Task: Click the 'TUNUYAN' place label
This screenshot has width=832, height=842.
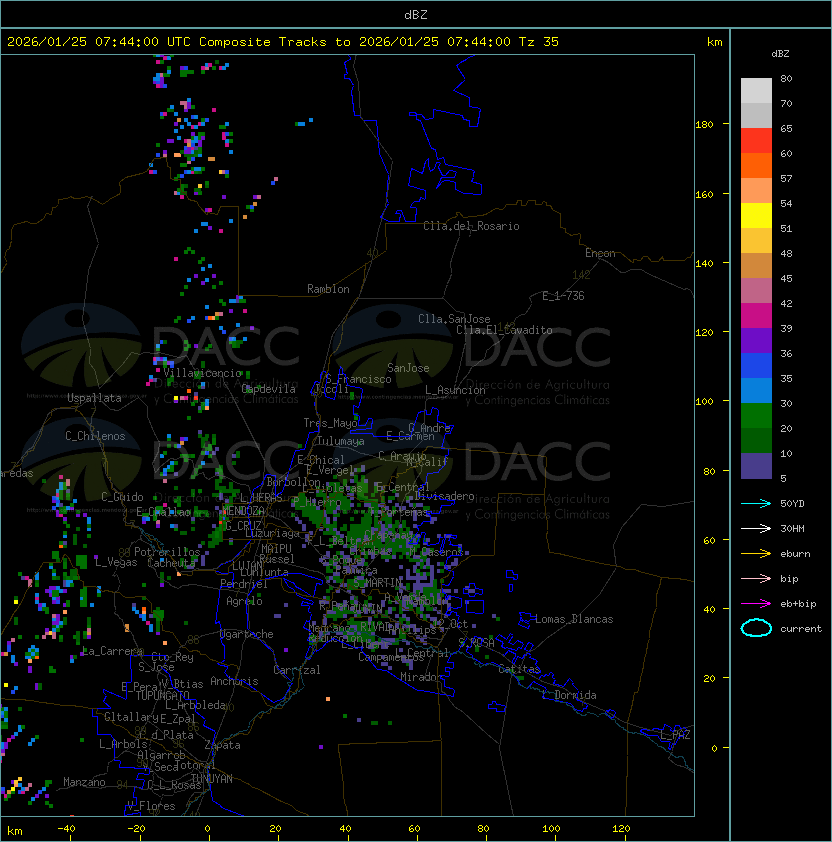Action: [x=212, y=779]
